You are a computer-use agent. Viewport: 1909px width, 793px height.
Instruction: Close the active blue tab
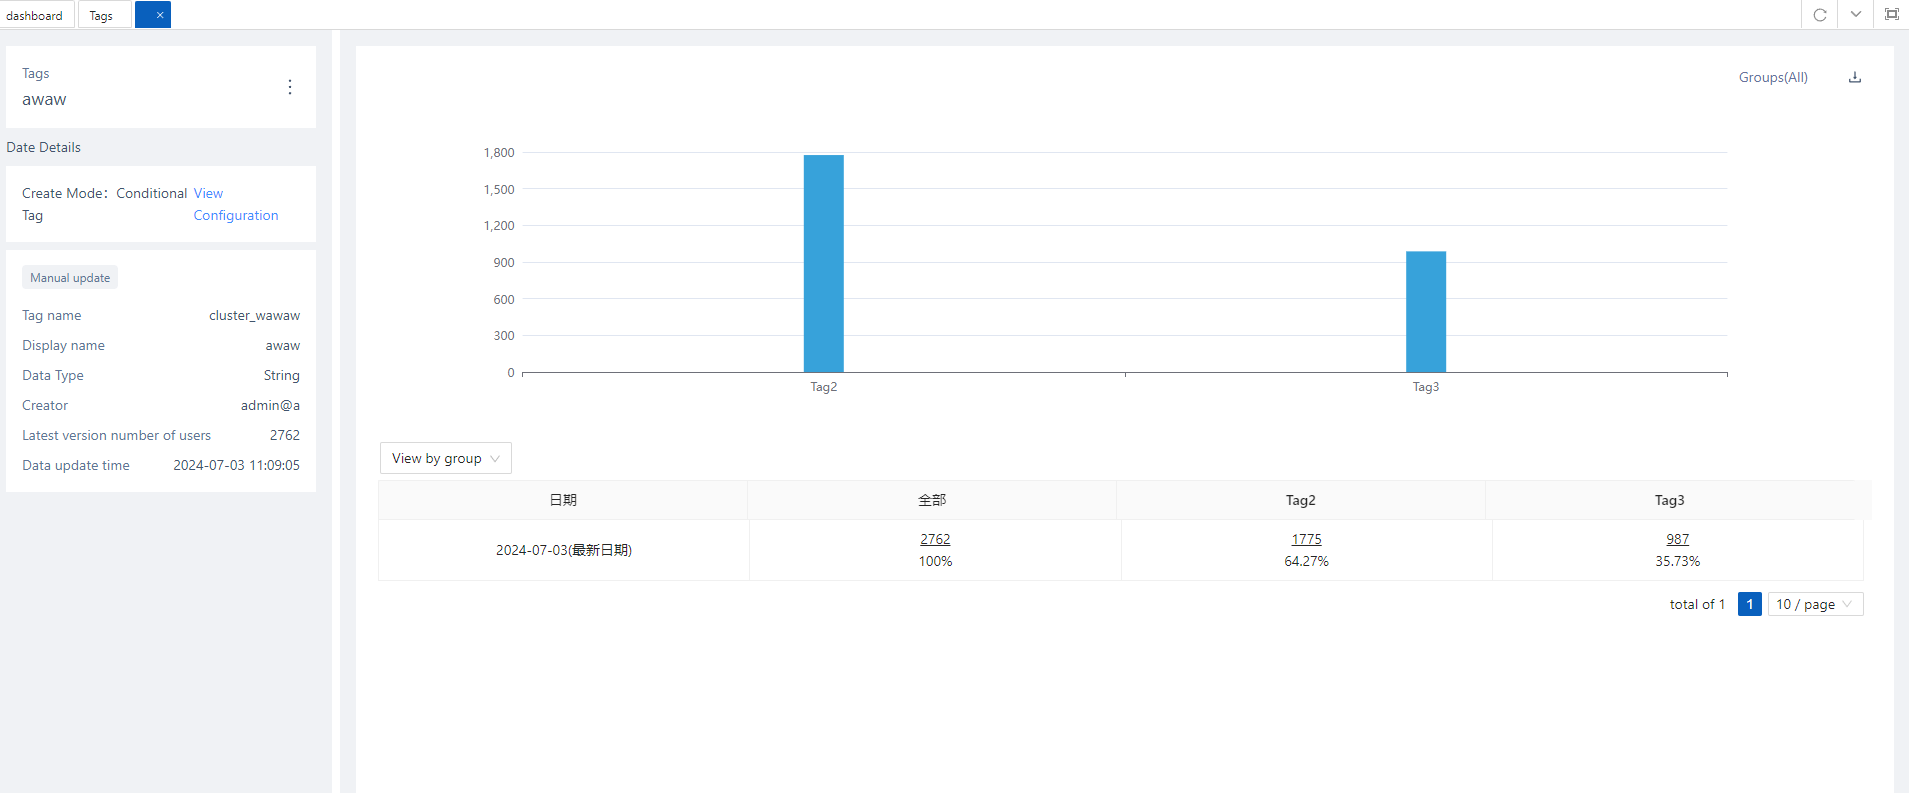click(160, 15)
